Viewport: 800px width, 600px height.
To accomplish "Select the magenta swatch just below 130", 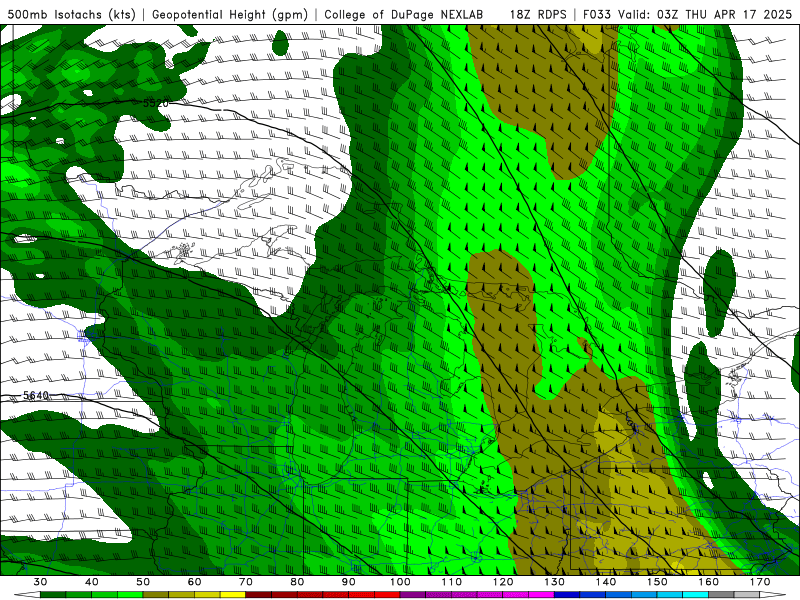I will 541,594.
